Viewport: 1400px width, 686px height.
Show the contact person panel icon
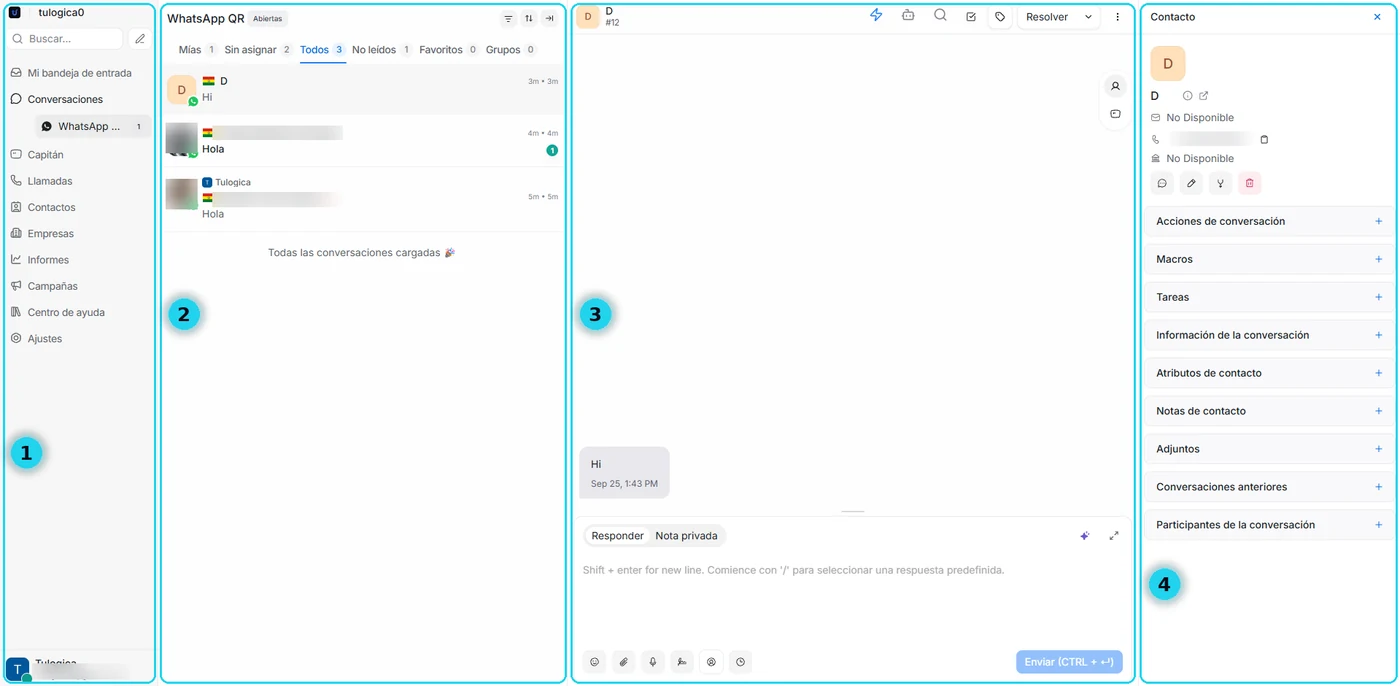[1115, 86]
